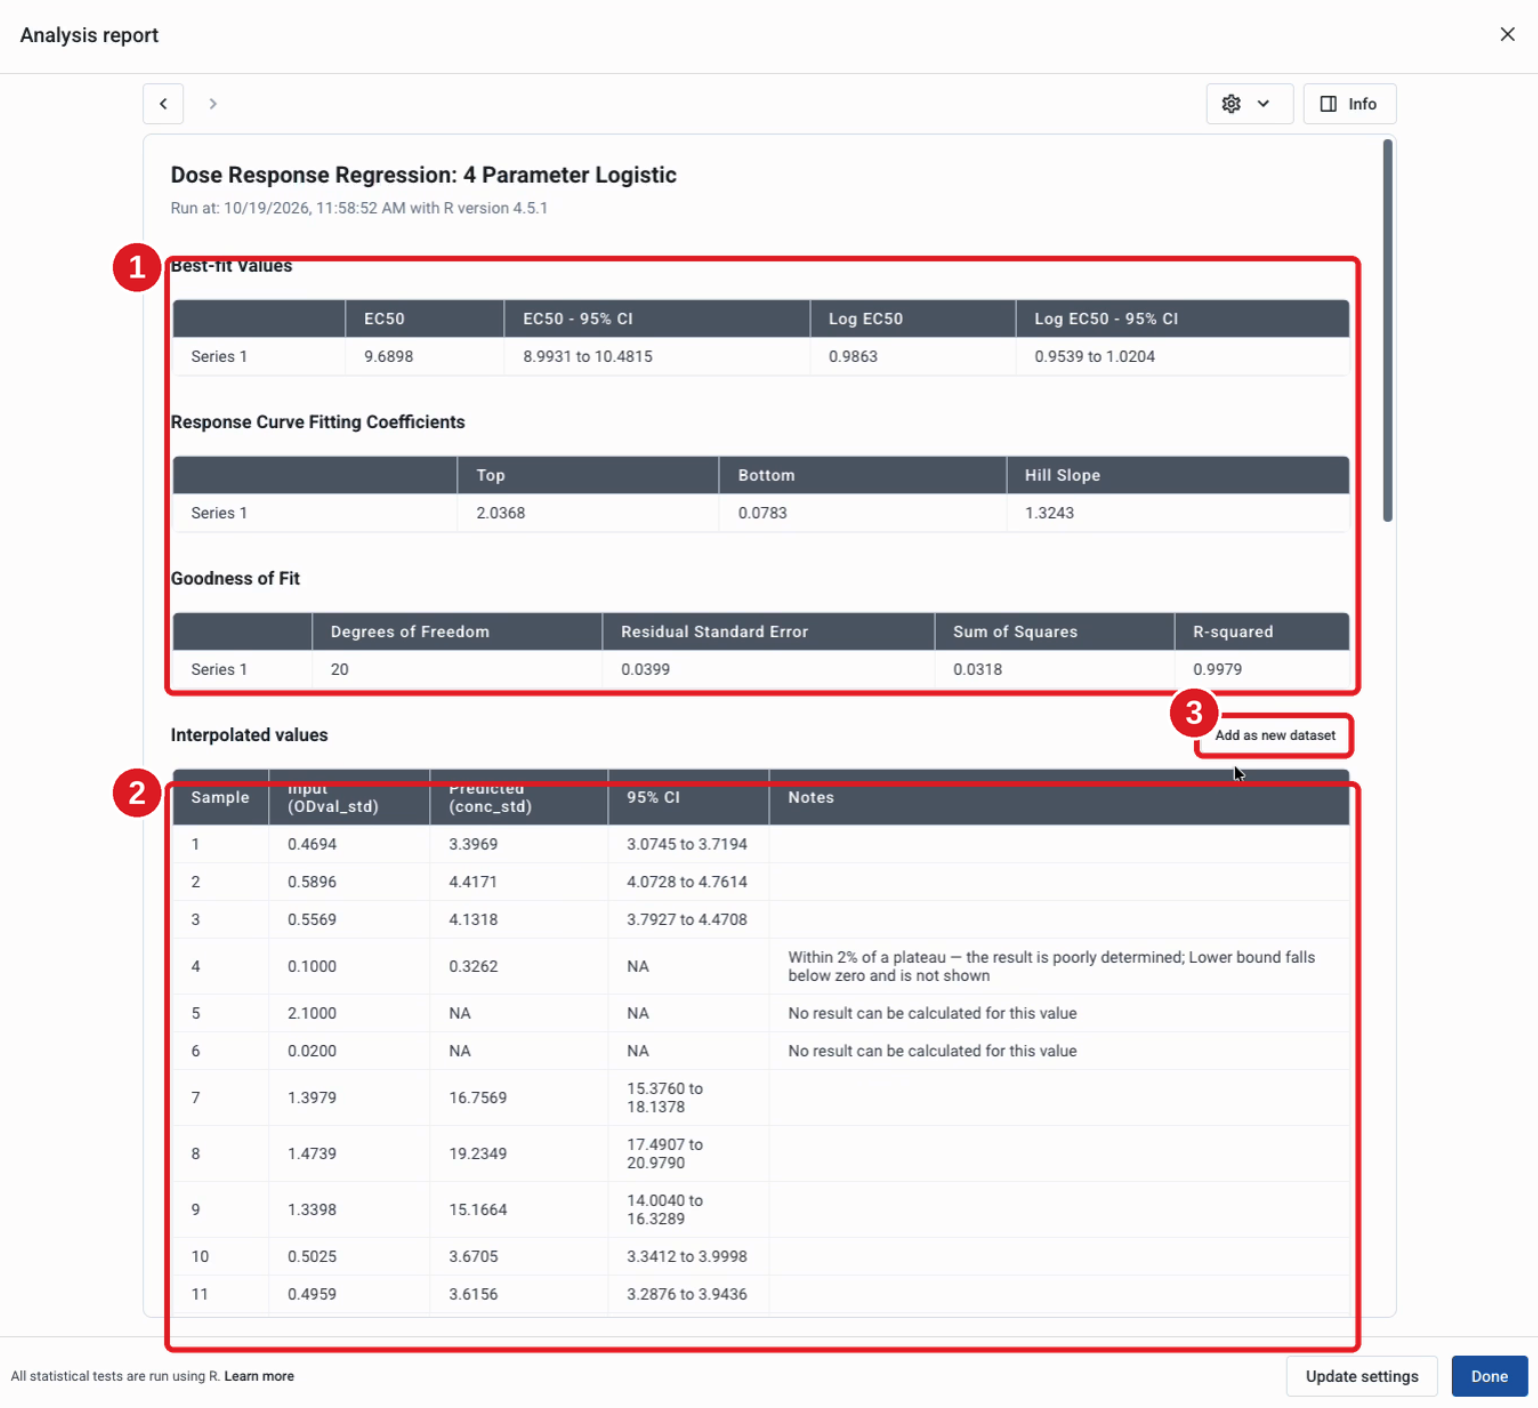
Task: Select predicted value 3.3969 for sample 1
Action: 473,844
